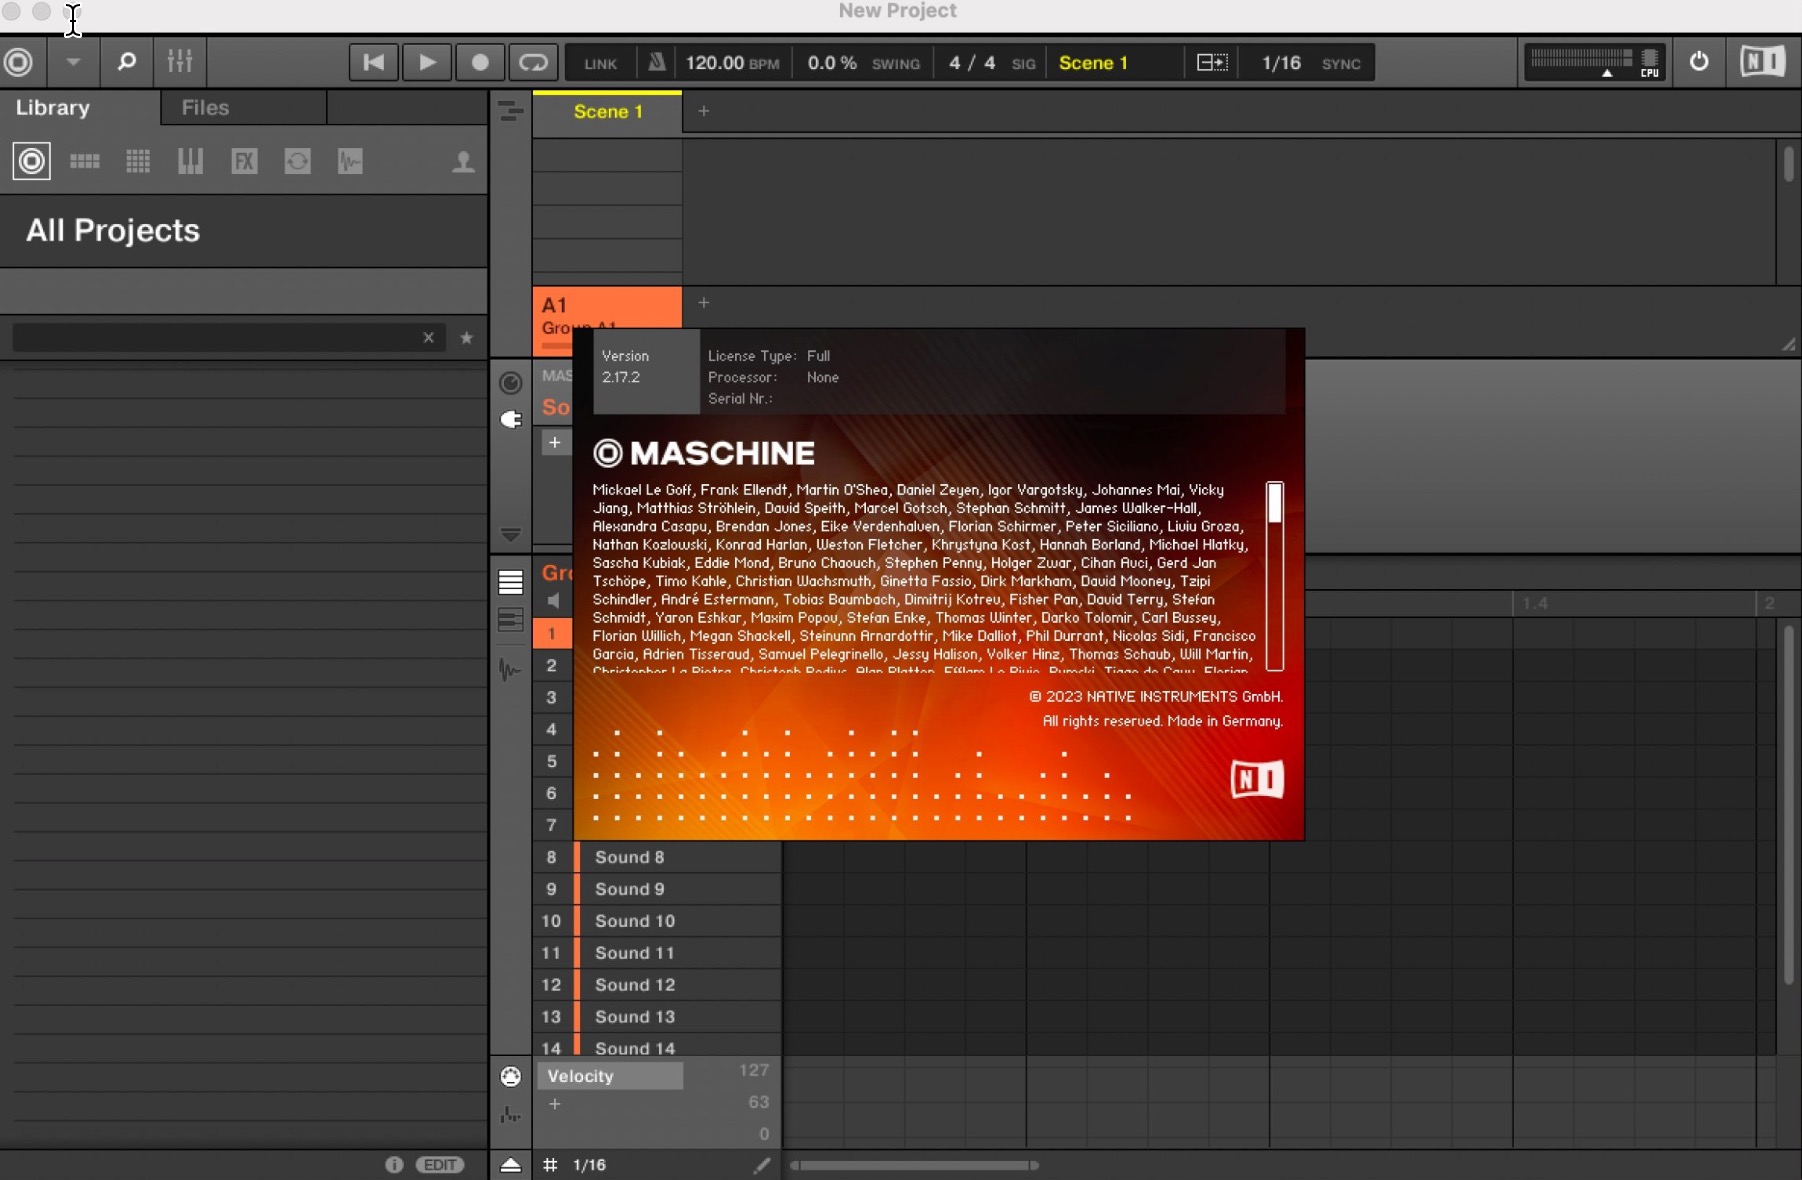Viewport: 1802px width, 1180px height.
Task: Open the automation lane icon
Action: 510,1114
